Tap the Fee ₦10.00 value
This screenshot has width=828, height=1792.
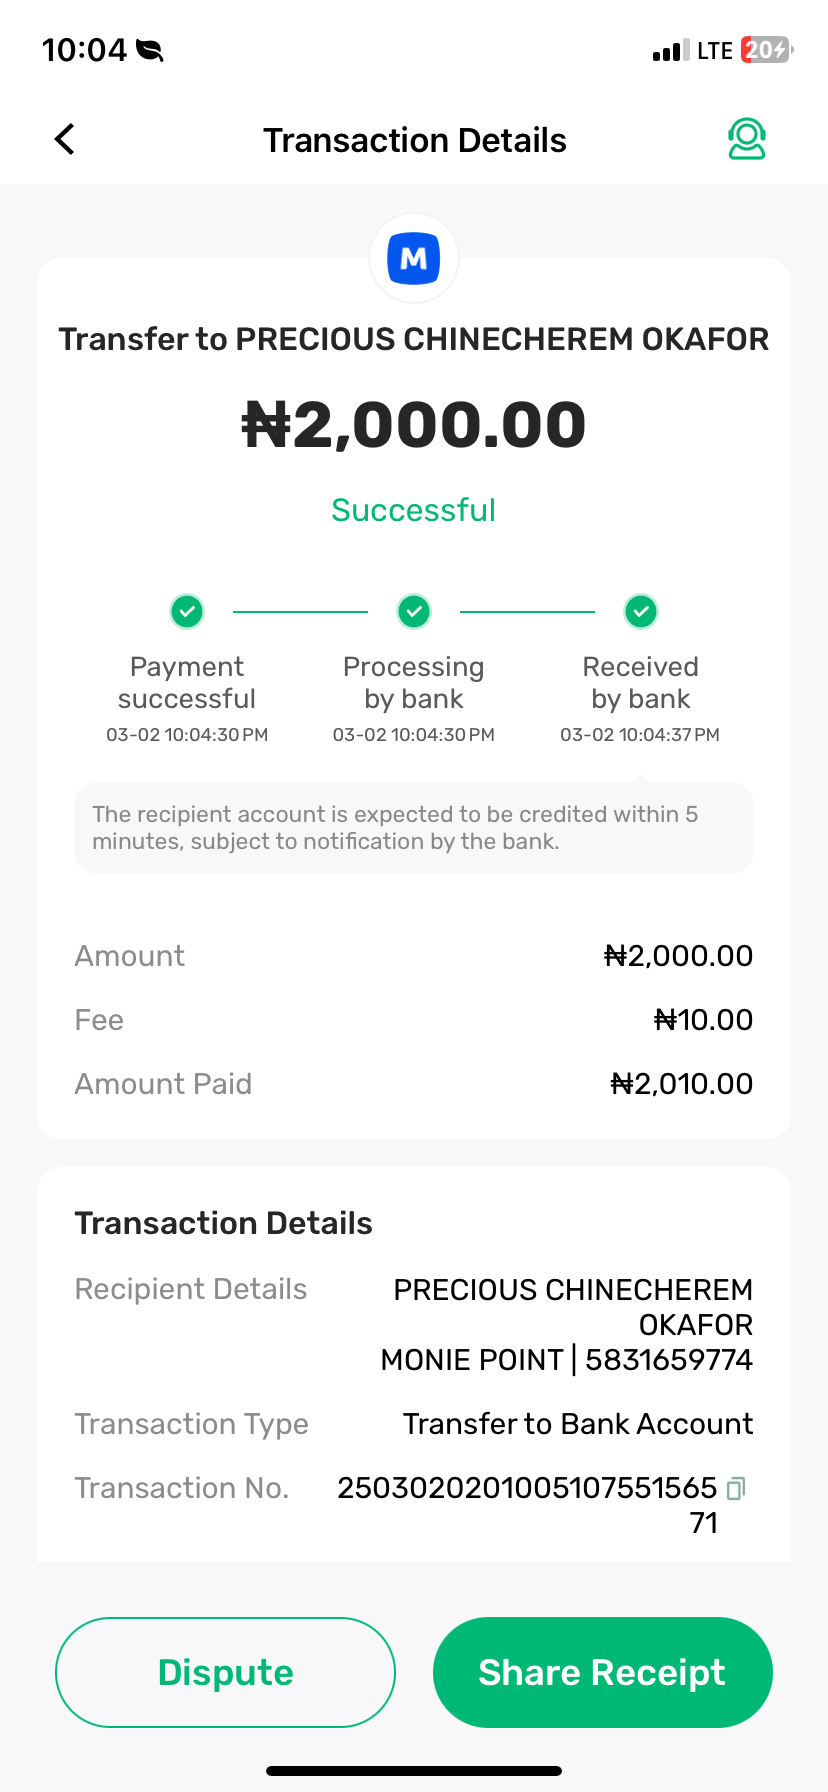(703, 1020)
